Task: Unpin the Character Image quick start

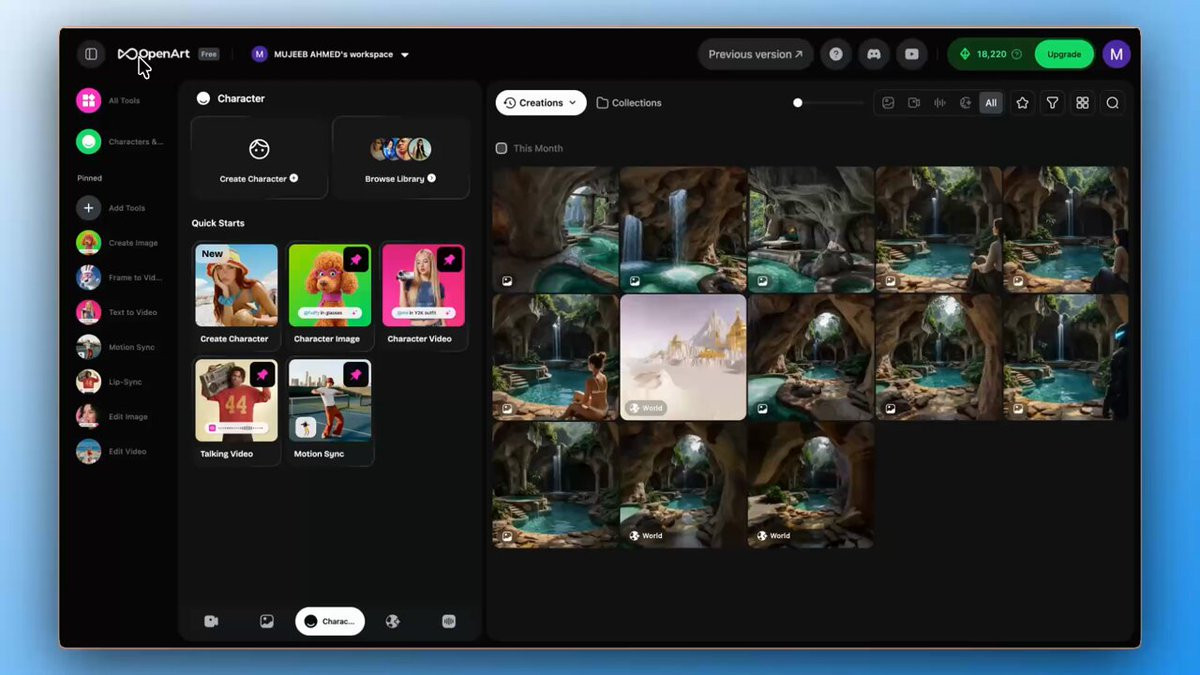Action: (356, 260)
